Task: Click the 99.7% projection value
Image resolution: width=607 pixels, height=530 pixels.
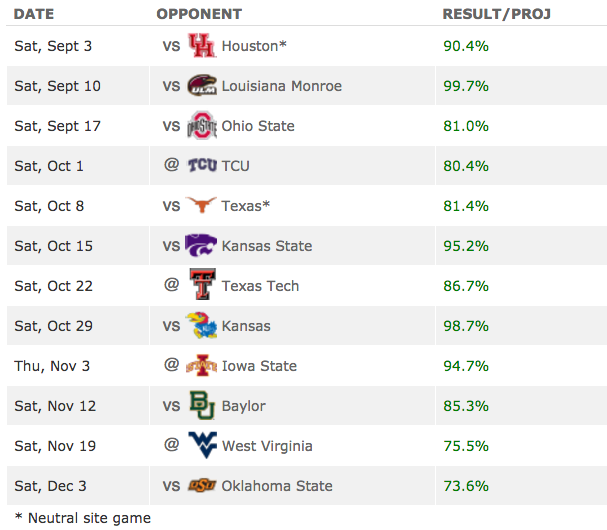Action: [466, 86]
